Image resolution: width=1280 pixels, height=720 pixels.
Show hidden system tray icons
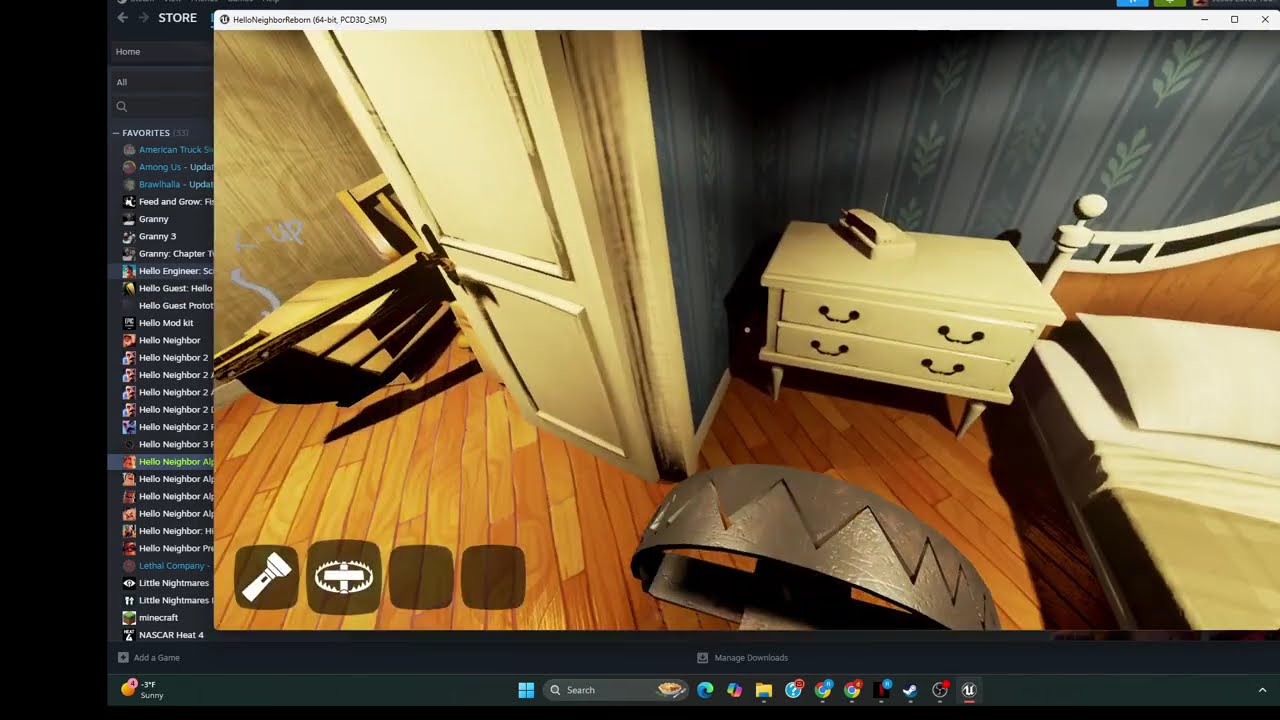(1262, 690)
